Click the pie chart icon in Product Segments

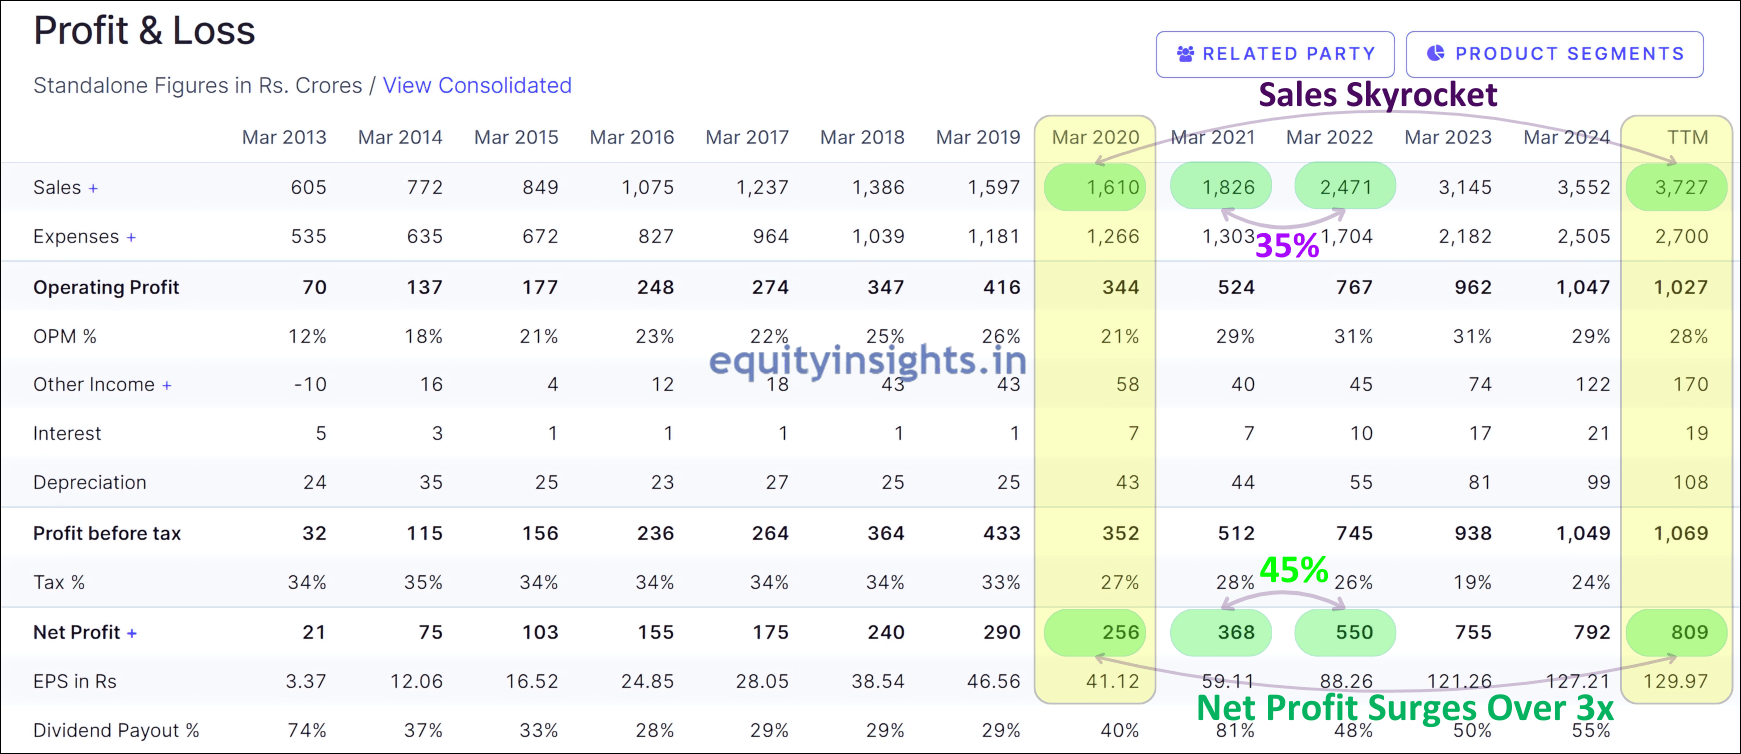click(x=1435, y=54)
